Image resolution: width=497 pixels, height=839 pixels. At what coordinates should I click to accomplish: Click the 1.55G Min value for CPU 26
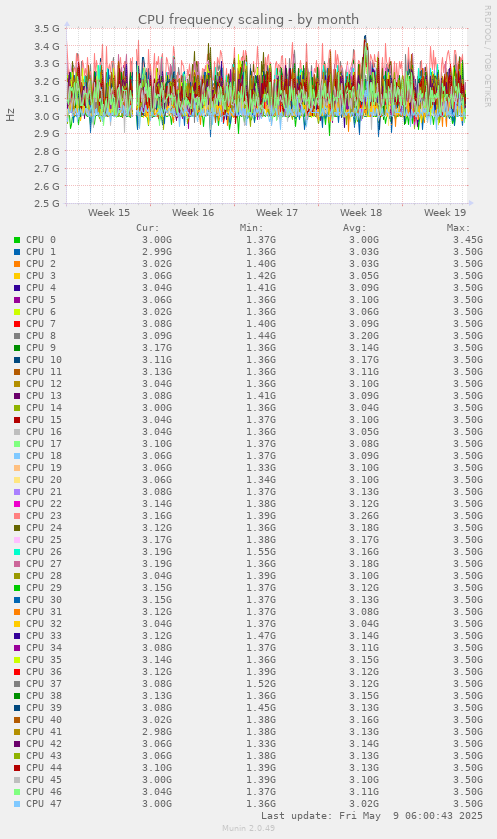(x=261, y=552)
